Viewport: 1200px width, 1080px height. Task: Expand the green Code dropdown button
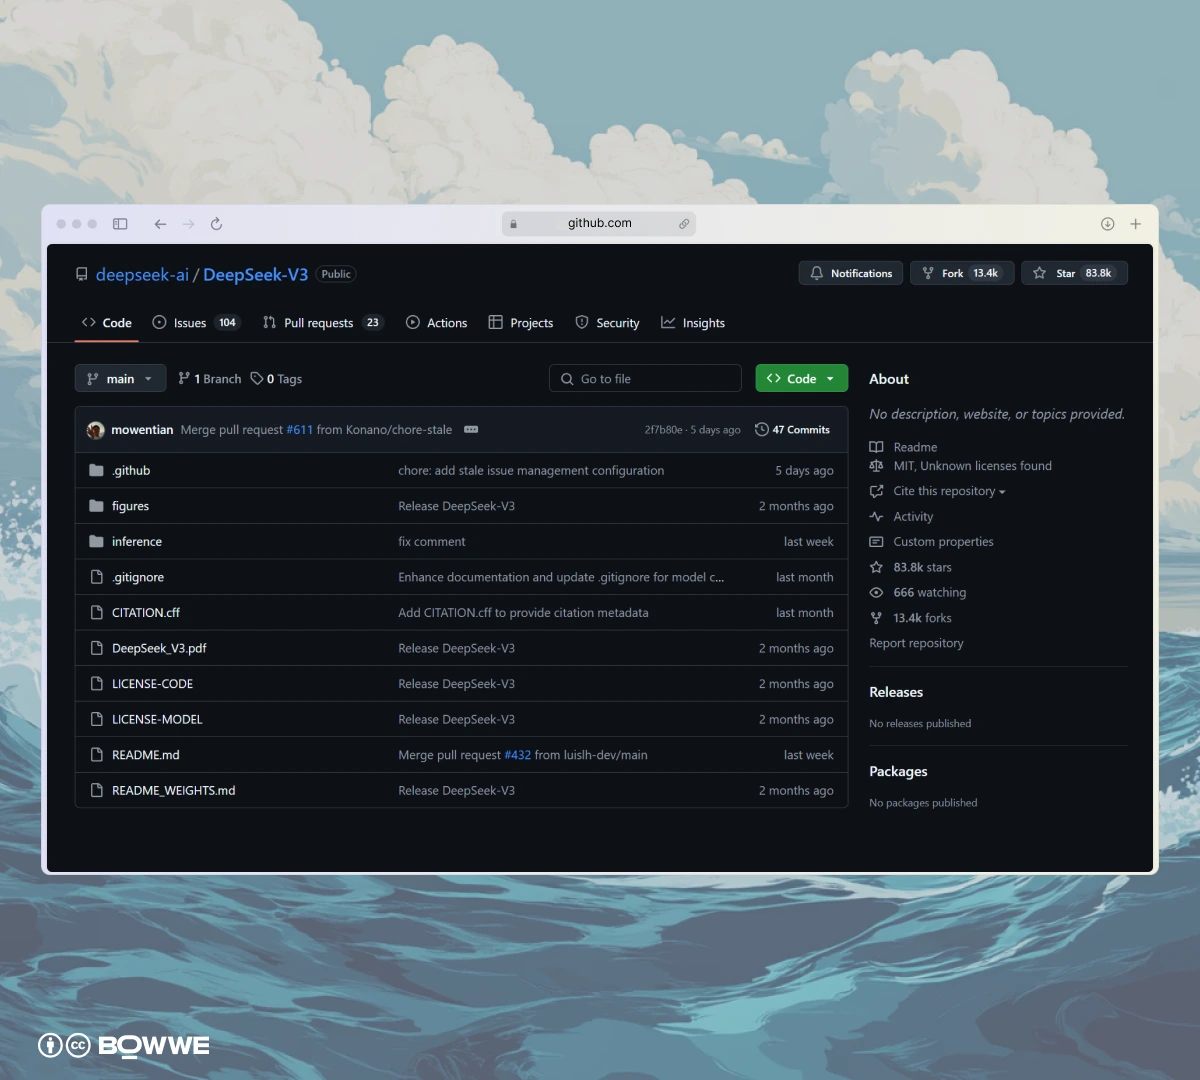click(801, 378)
